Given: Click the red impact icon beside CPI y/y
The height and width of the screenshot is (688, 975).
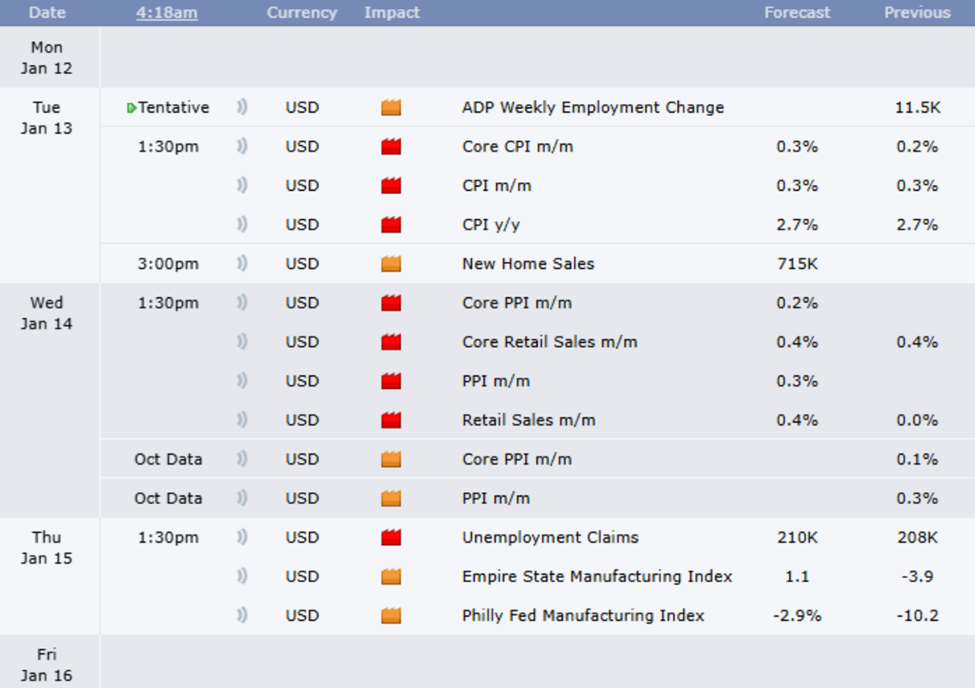Looking at the screenshot, I should 390,224.
